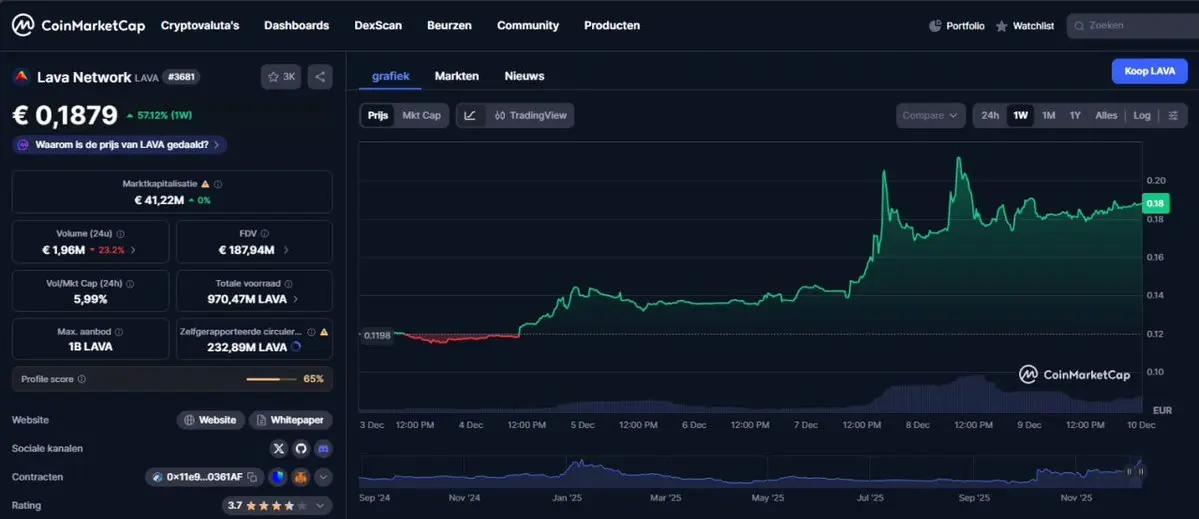
Task: Show info tooltip for FDV
Action: coord(265,234)
